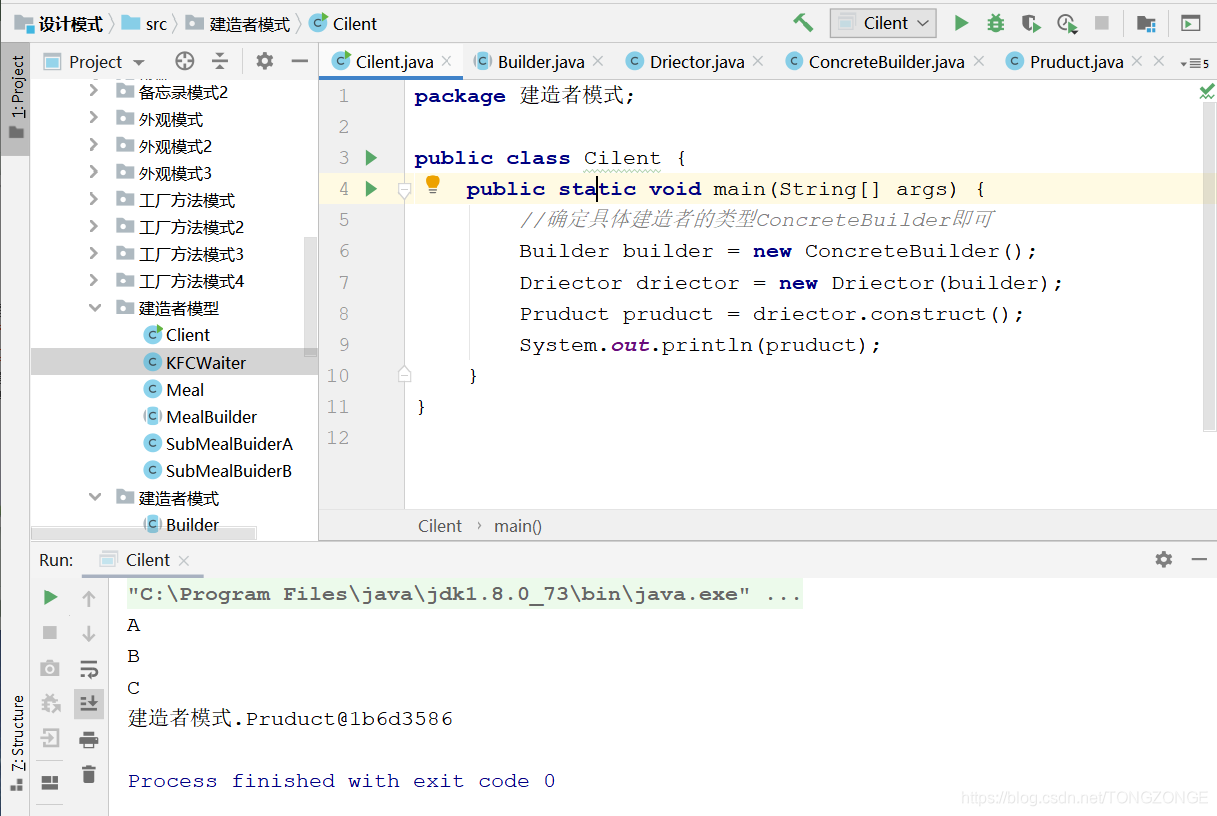The height and width of the screenshot is (816, 1217).
Task: Toggle scroll to end in console
Action: click(x=89, y=704)
